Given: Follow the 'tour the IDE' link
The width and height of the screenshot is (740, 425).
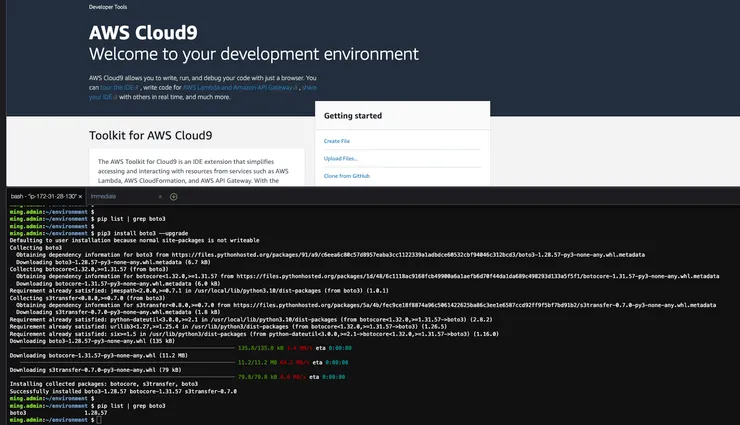Looking at the screenshot, I should click(x=119, y=87).
